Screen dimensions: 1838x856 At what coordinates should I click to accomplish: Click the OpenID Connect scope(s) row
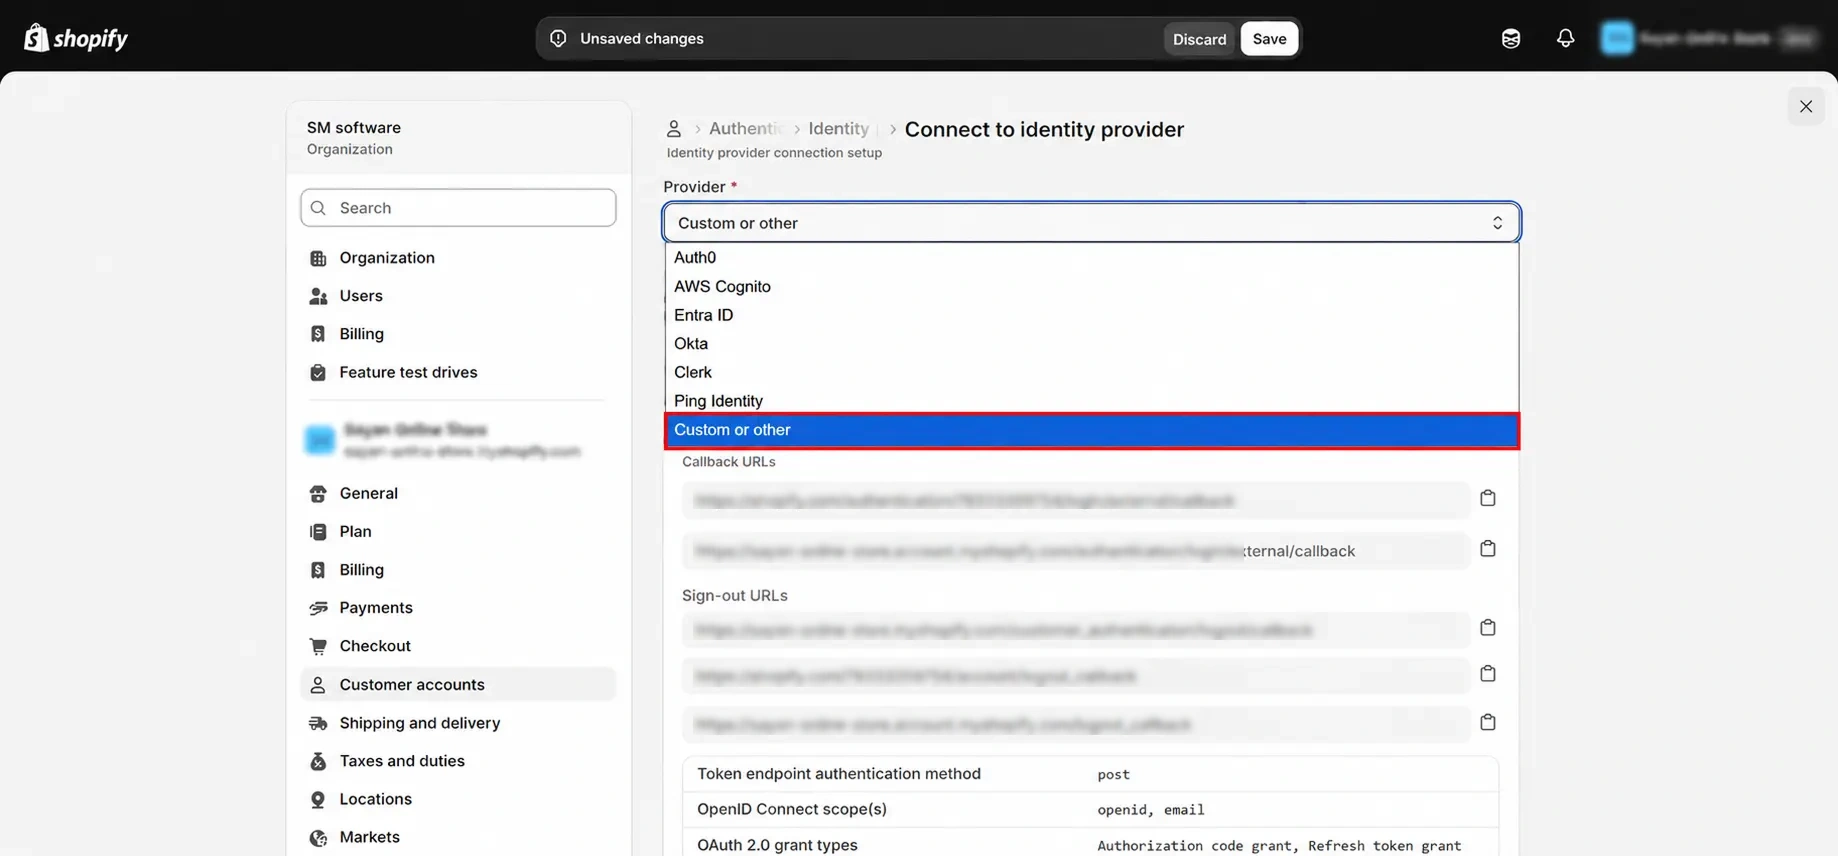point(1090,809)
